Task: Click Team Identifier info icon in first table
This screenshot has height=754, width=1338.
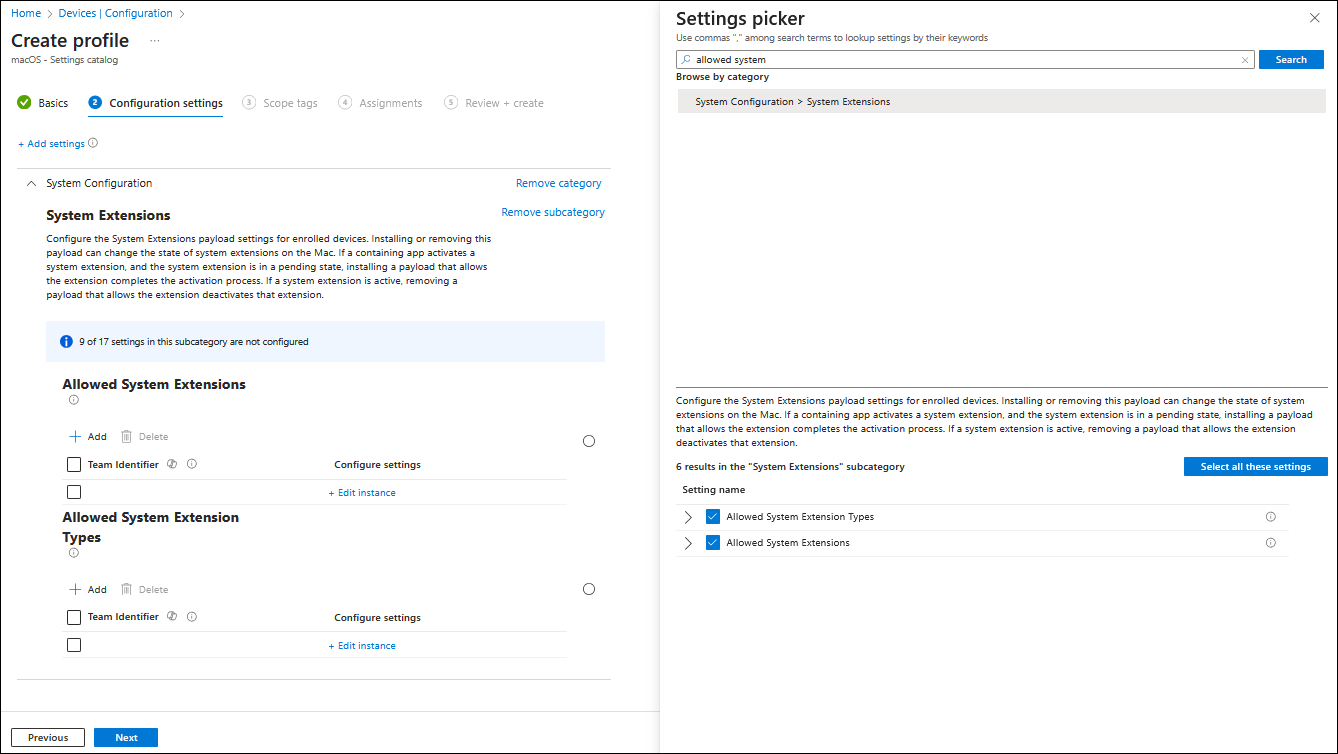Action: (192, 464)
